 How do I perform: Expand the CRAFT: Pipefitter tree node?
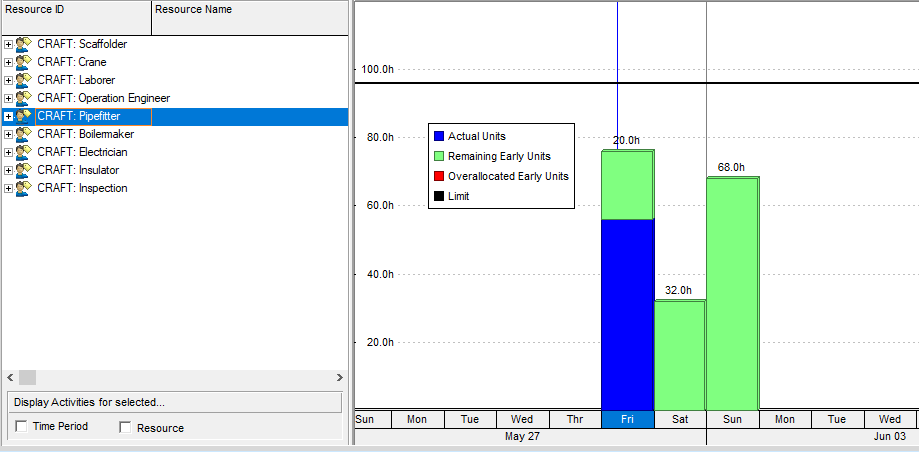tap(9, 116)
